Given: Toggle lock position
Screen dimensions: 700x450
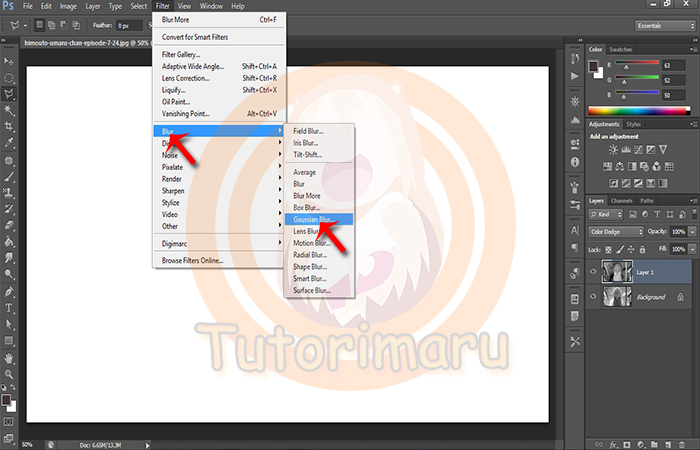Looking at the screenshot, I should pyautogui.click(x=631, y=249).
